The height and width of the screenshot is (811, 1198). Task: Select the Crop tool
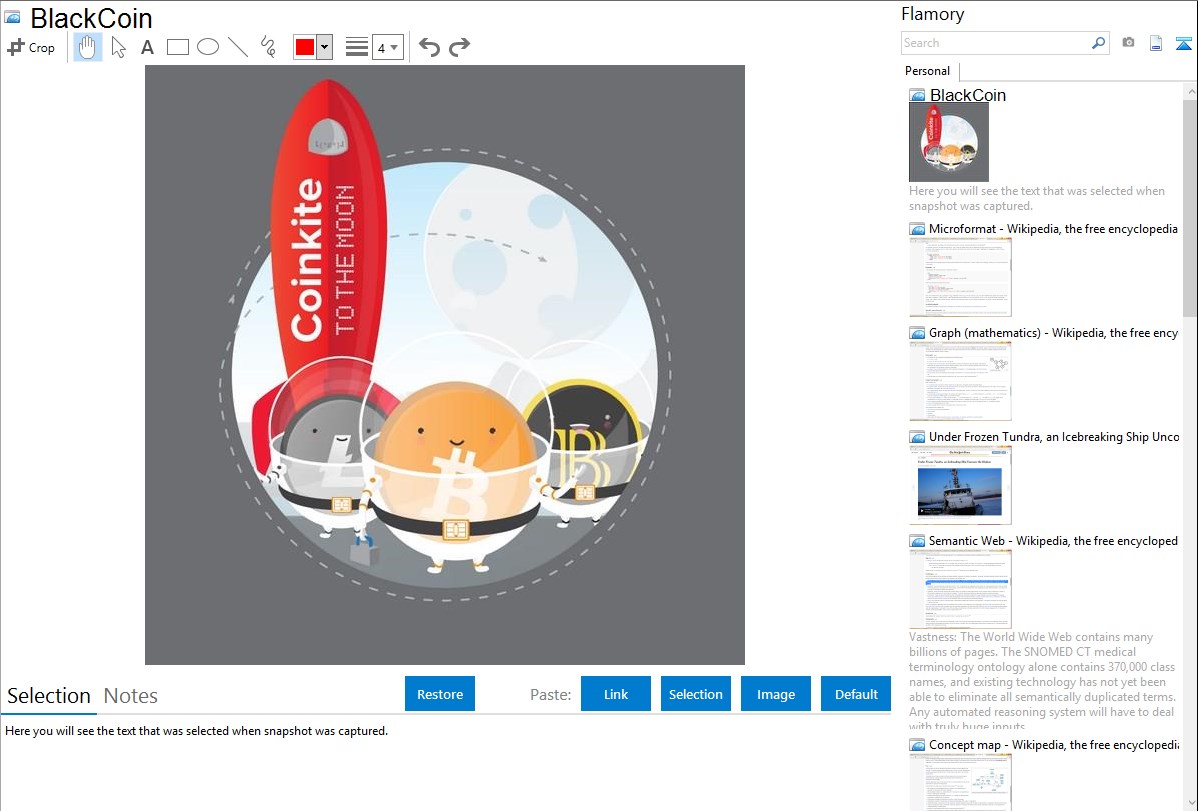pyautogui.click(x=31, y=47)
